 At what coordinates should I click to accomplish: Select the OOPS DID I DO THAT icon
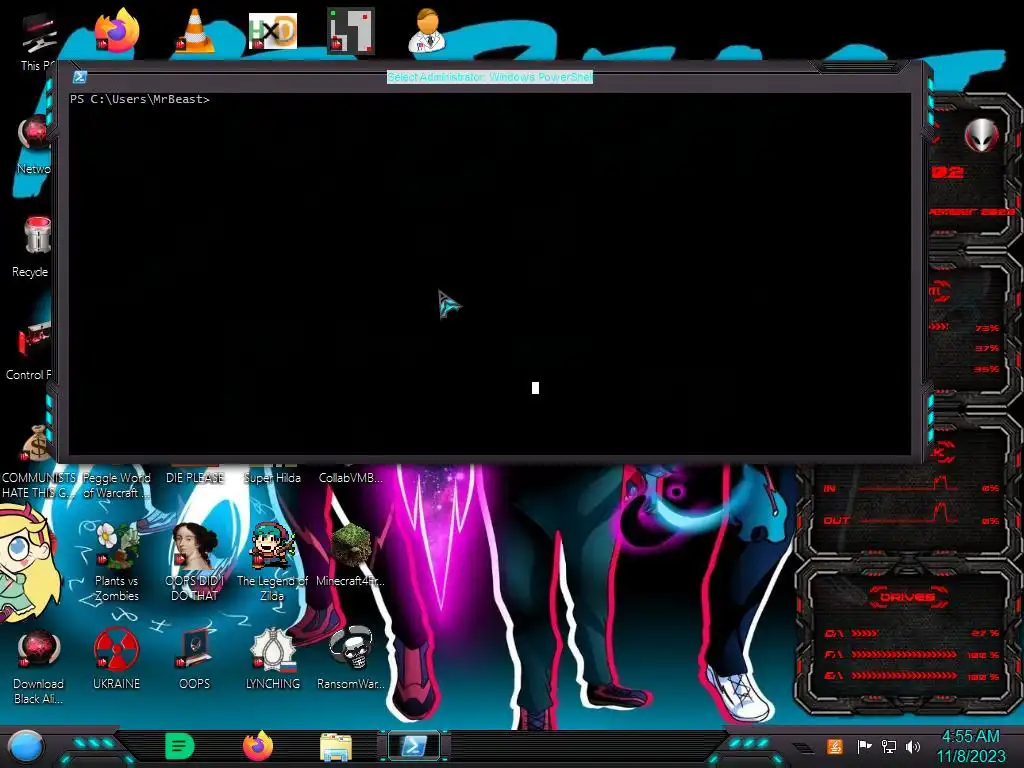[194, 562]
